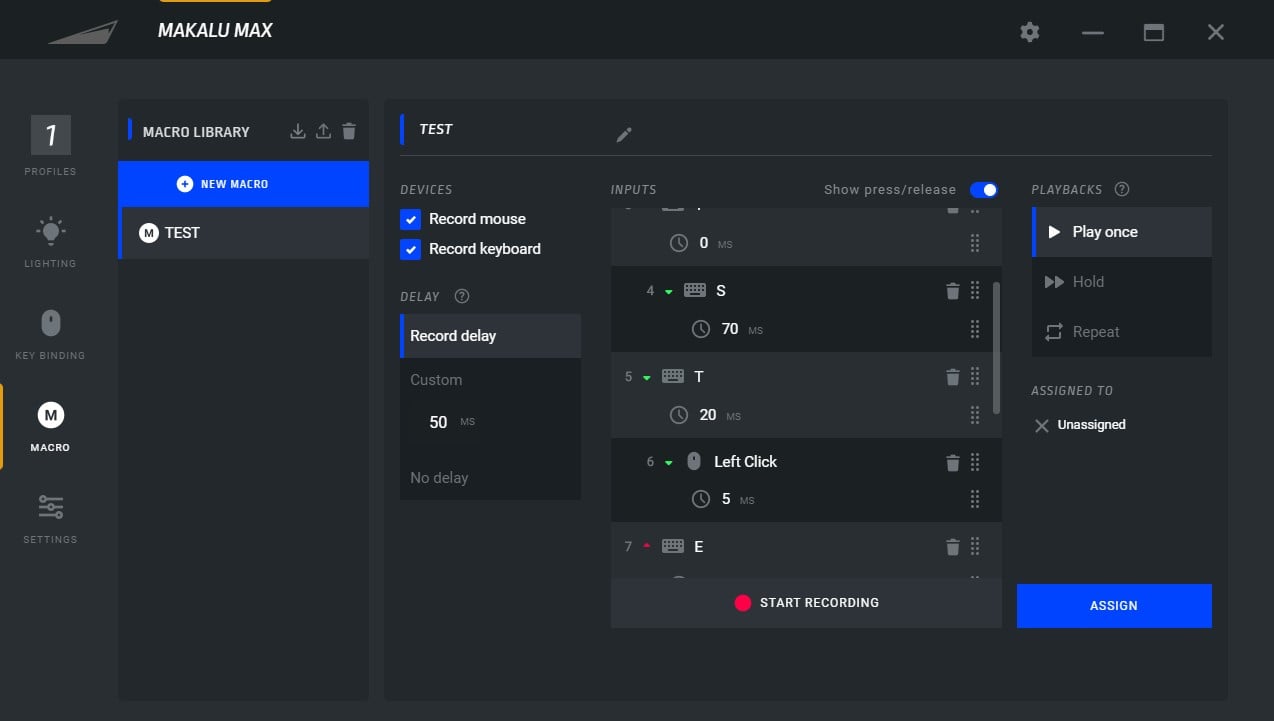1274x721 pixels.
Task: Click the M icon of TEST macro
Action: coord(149,233)
